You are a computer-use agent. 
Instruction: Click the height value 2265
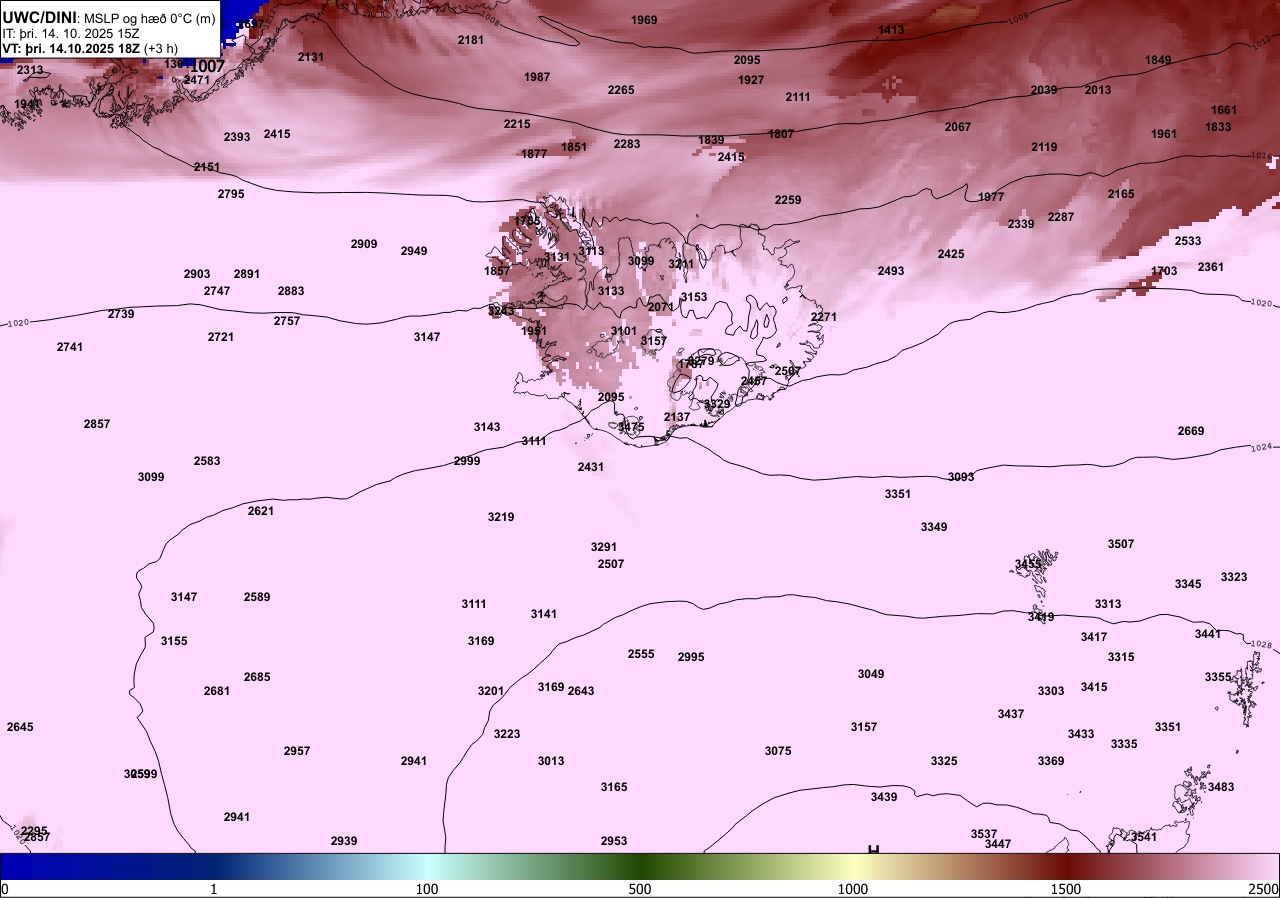point(621,90)
